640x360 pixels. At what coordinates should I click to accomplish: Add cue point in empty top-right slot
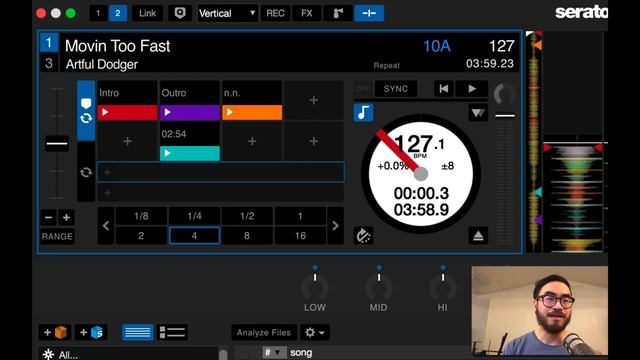[313, 100]
